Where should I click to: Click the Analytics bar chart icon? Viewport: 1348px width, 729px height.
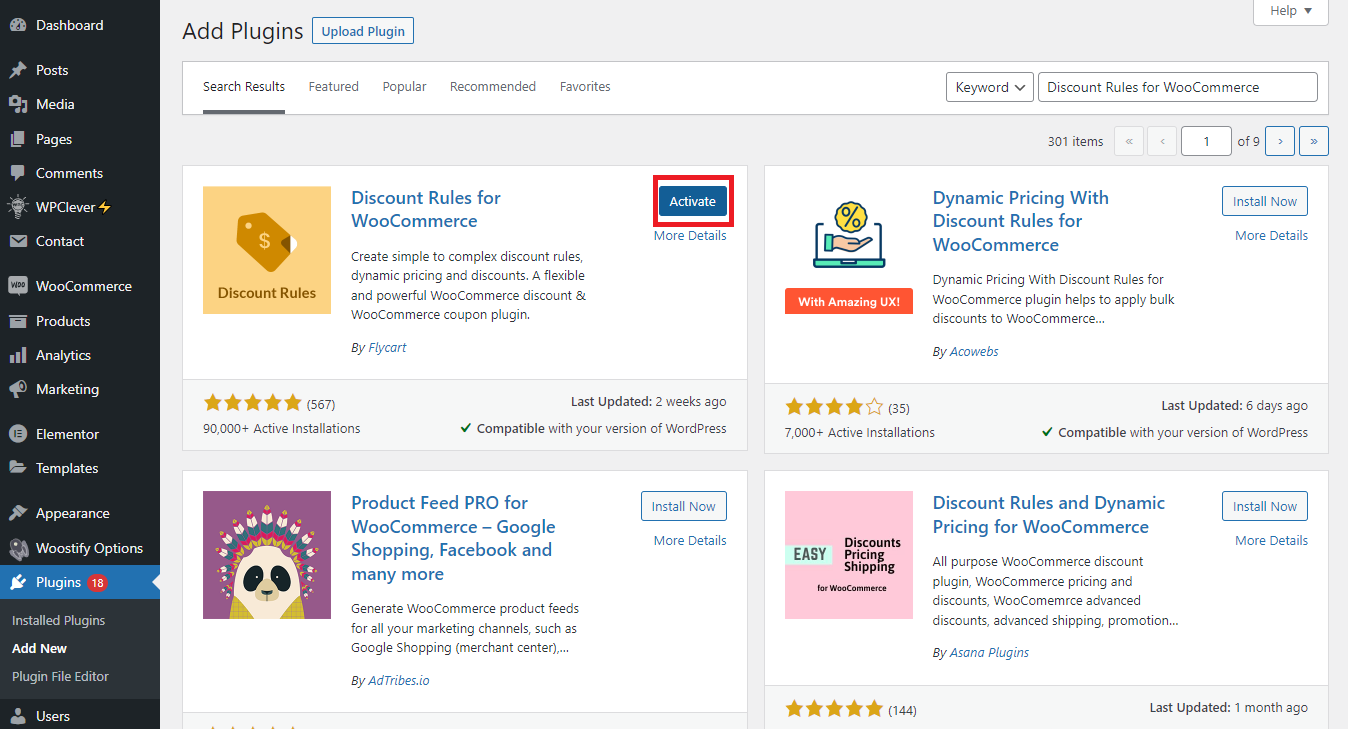(18, 355)
